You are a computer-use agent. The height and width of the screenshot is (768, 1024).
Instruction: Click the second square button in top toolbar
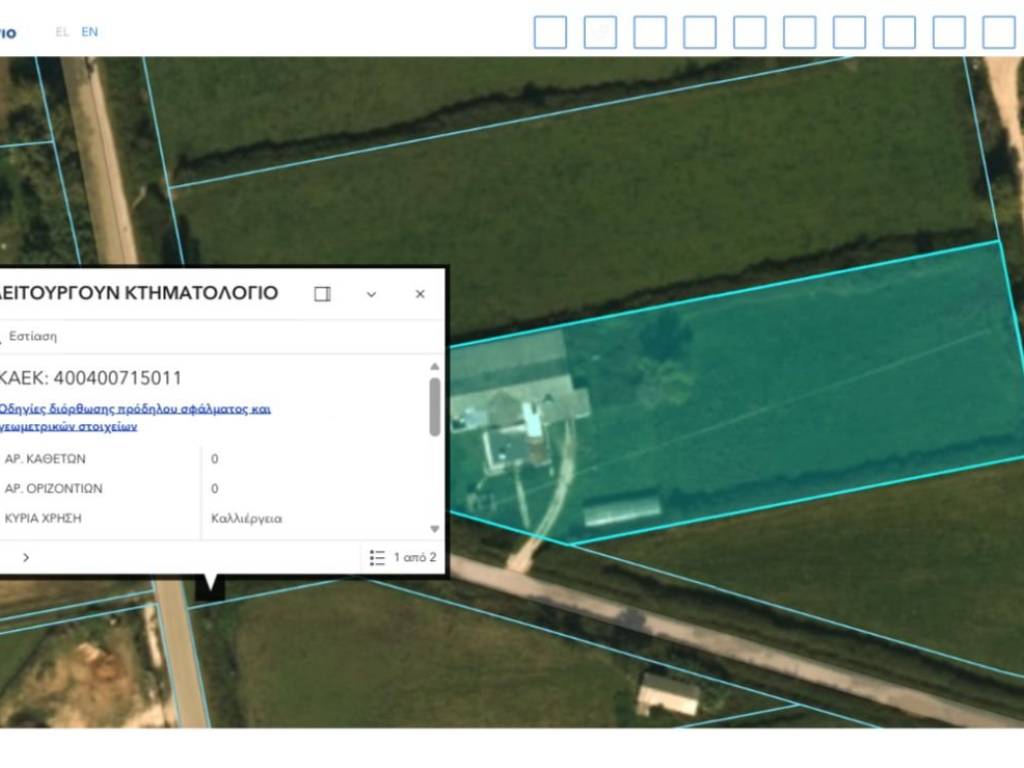pyautogui.click(x=600, y=32)
